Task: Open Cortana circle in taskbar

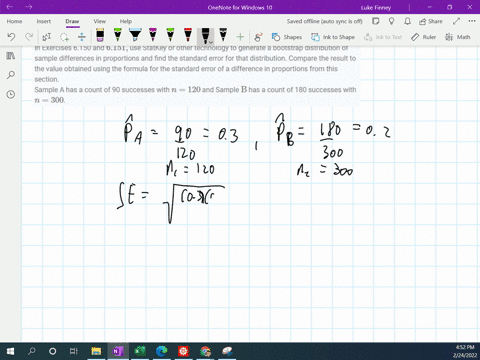Action: coord(52,351)
